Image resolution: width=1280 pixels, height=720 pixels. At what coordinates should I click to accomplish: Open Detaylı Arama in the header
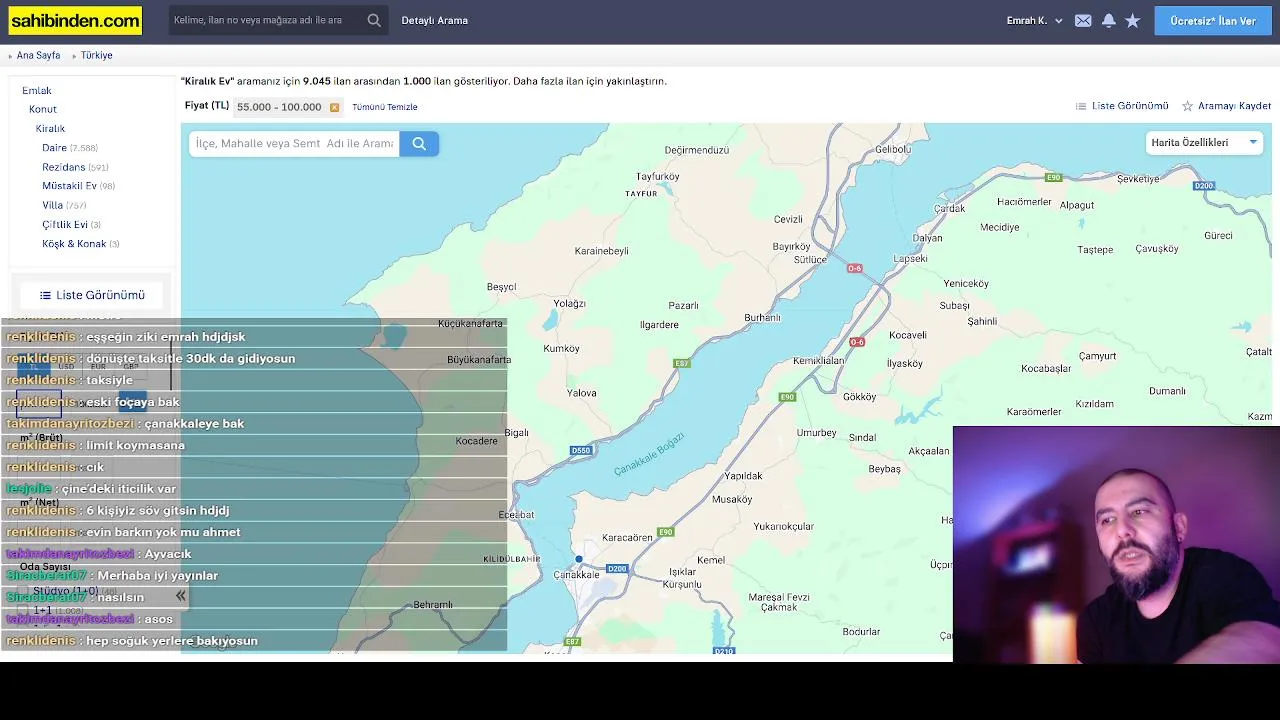click(434, 20)
